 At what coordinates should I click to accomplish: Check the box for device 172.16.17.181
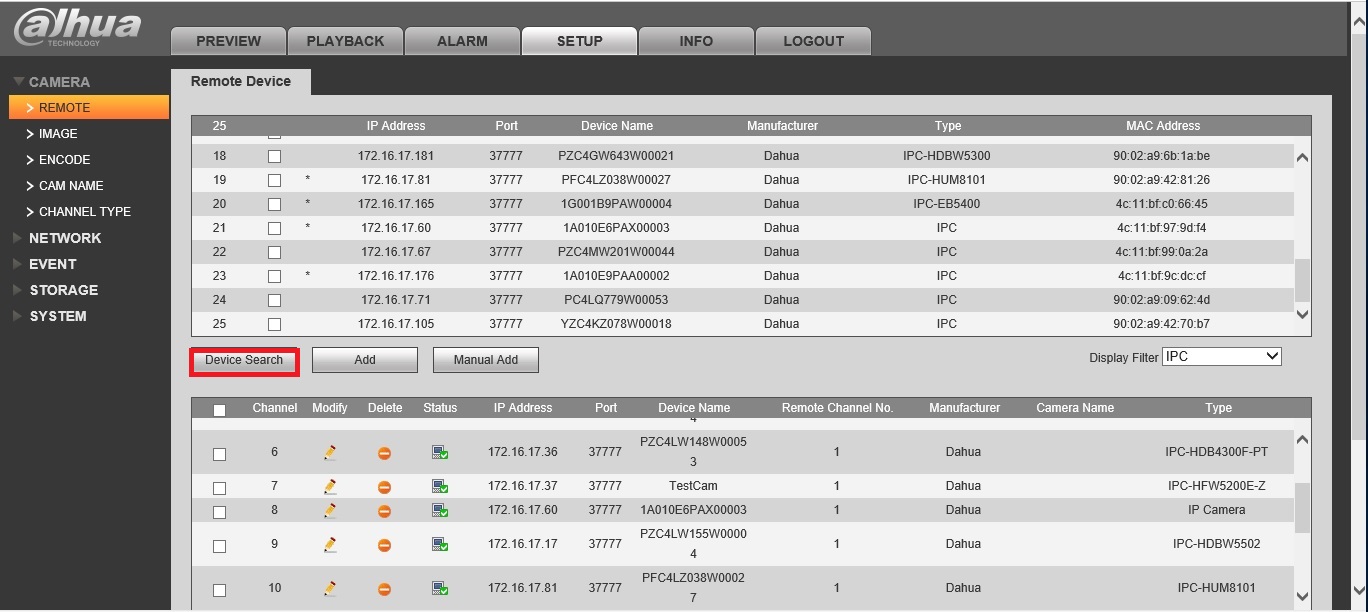[274, 156]
